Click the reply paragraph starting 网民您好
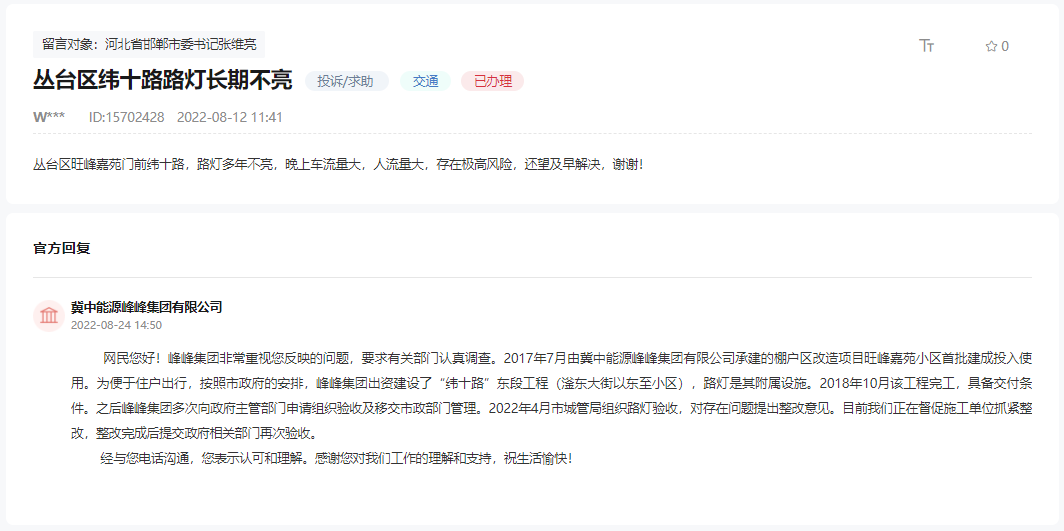Viewport: 1064px width, 531px height. coord(551,395)
